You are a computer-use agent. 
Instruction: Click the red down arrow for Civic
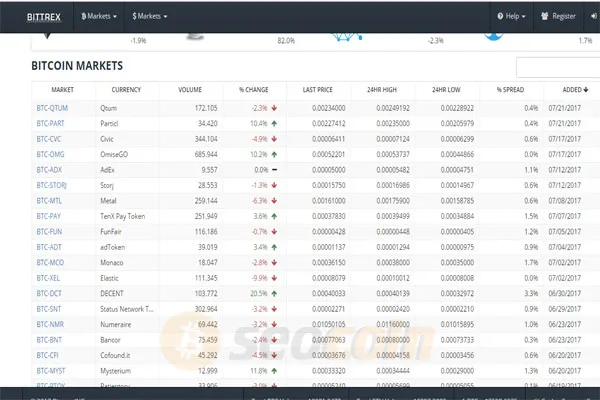click(x=274, y=139)
